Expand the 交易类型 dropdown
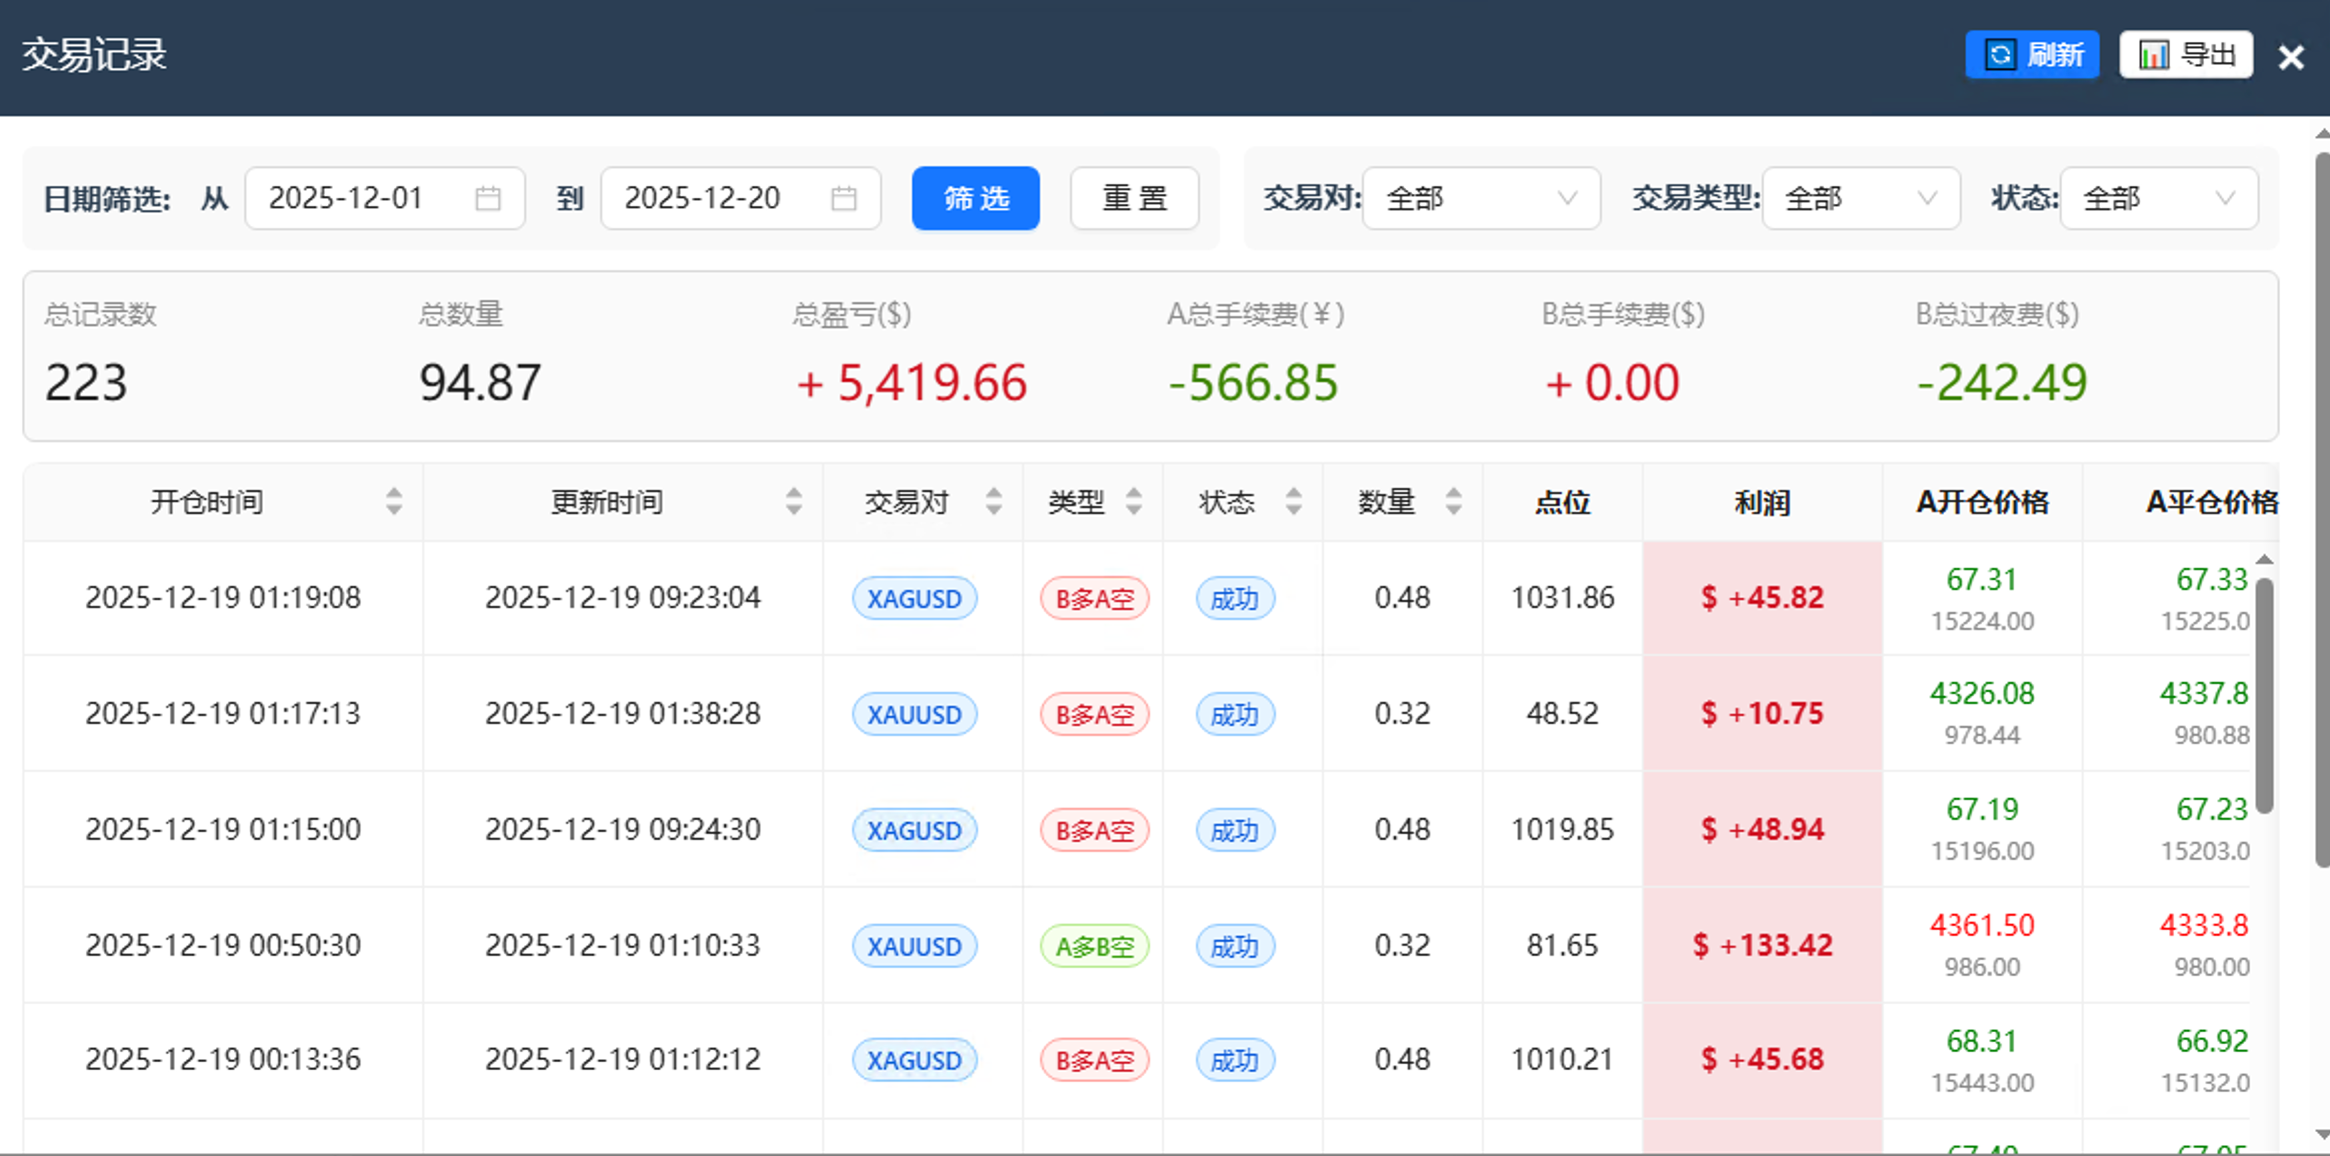The width and height of the screenshot is (2330, 1156). click(1861, 198)
